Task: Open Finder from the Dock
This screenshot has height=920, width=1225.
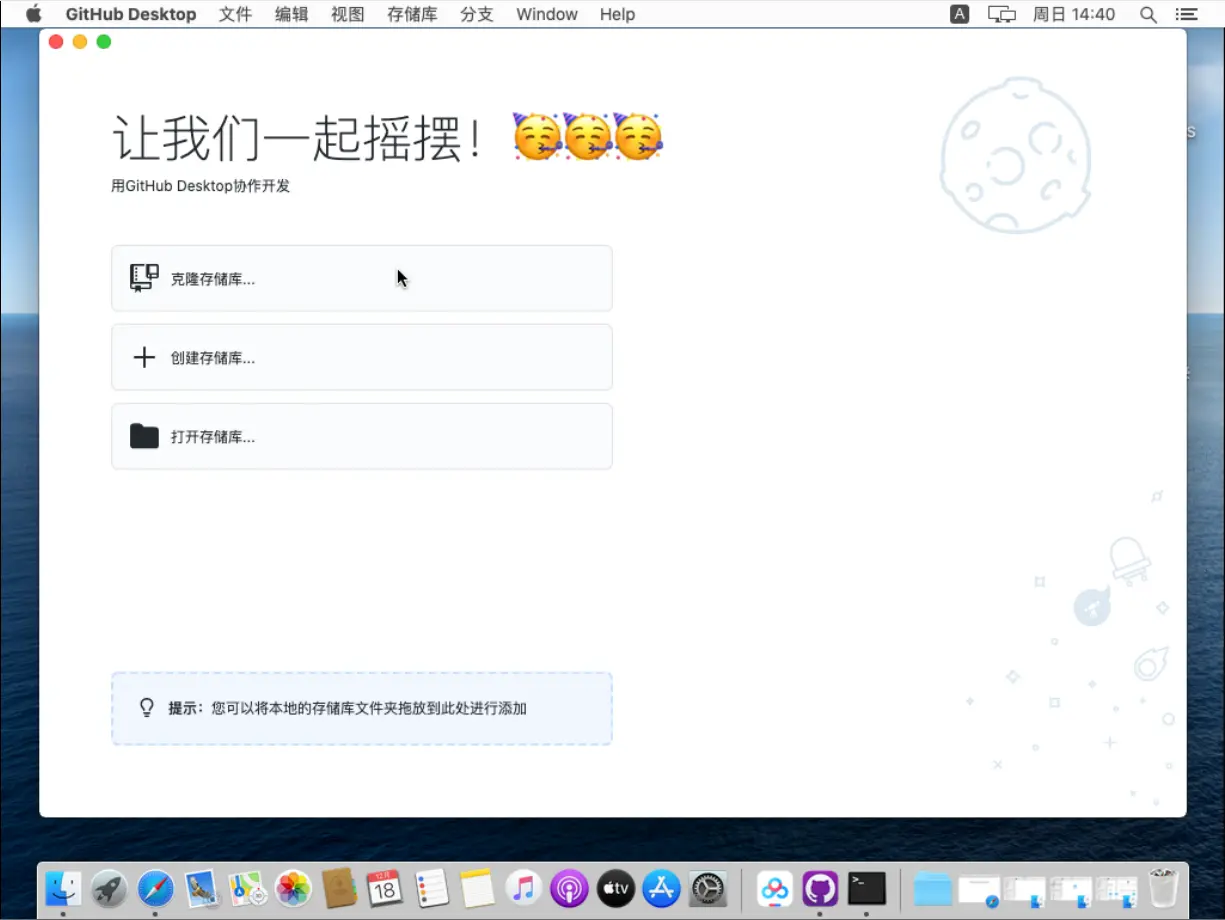Action: [64, 887]
